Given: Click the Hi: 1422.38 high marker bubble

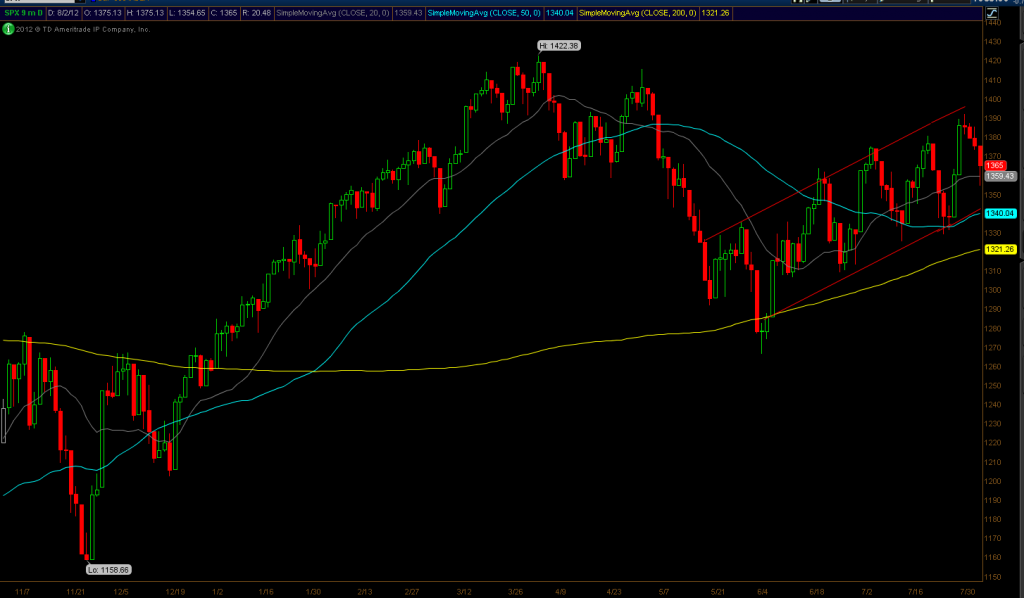Looking at the screenshot, I should 559,46.
